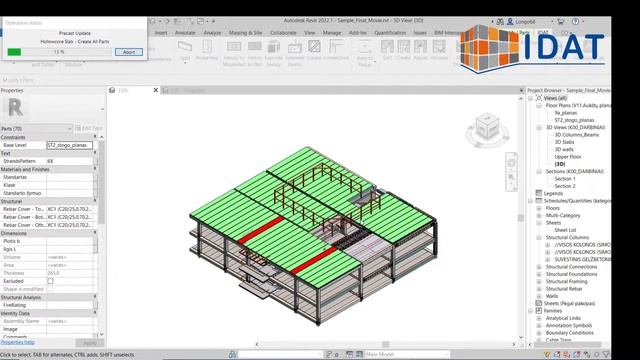The height and width of the screenshot is (360, 640).
Task: Click the FireRating value field
Action: (x=69, y=305)
